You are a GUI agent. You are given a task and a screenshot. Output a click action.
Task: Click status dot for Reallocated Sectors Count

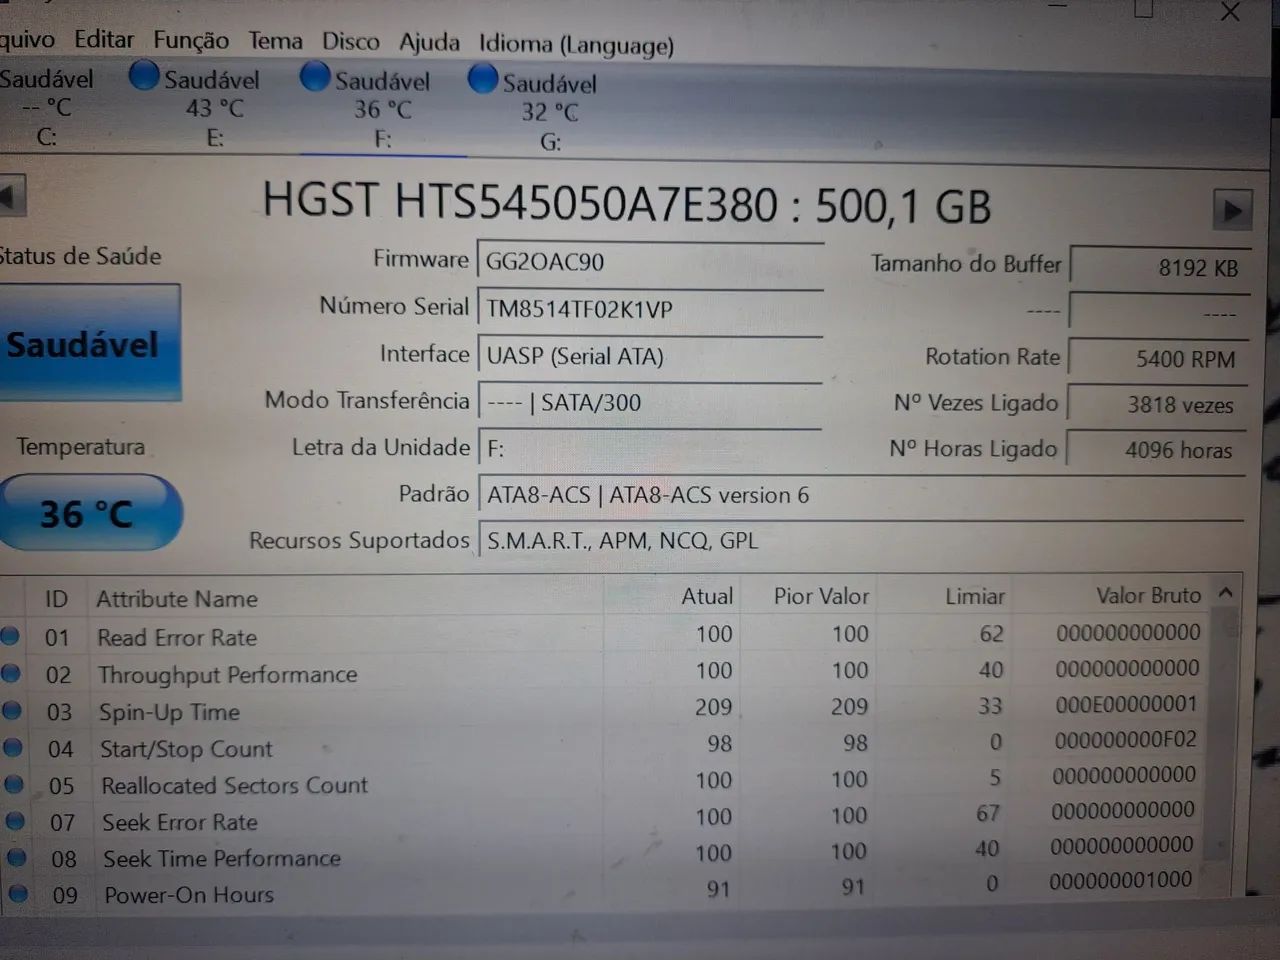tap(14, 784)
